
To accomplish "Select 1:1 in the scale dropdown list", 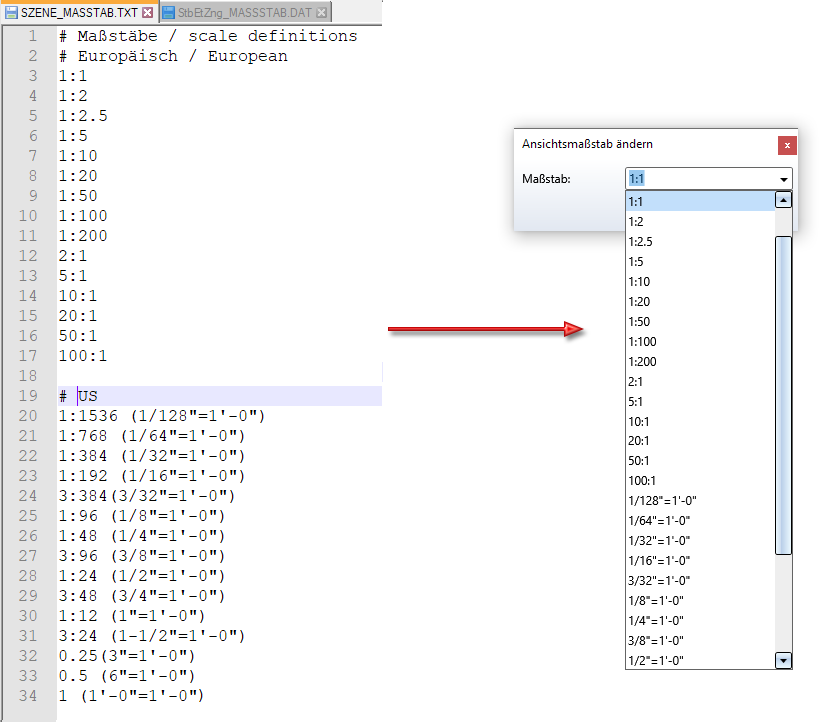I will pos(700,202).
